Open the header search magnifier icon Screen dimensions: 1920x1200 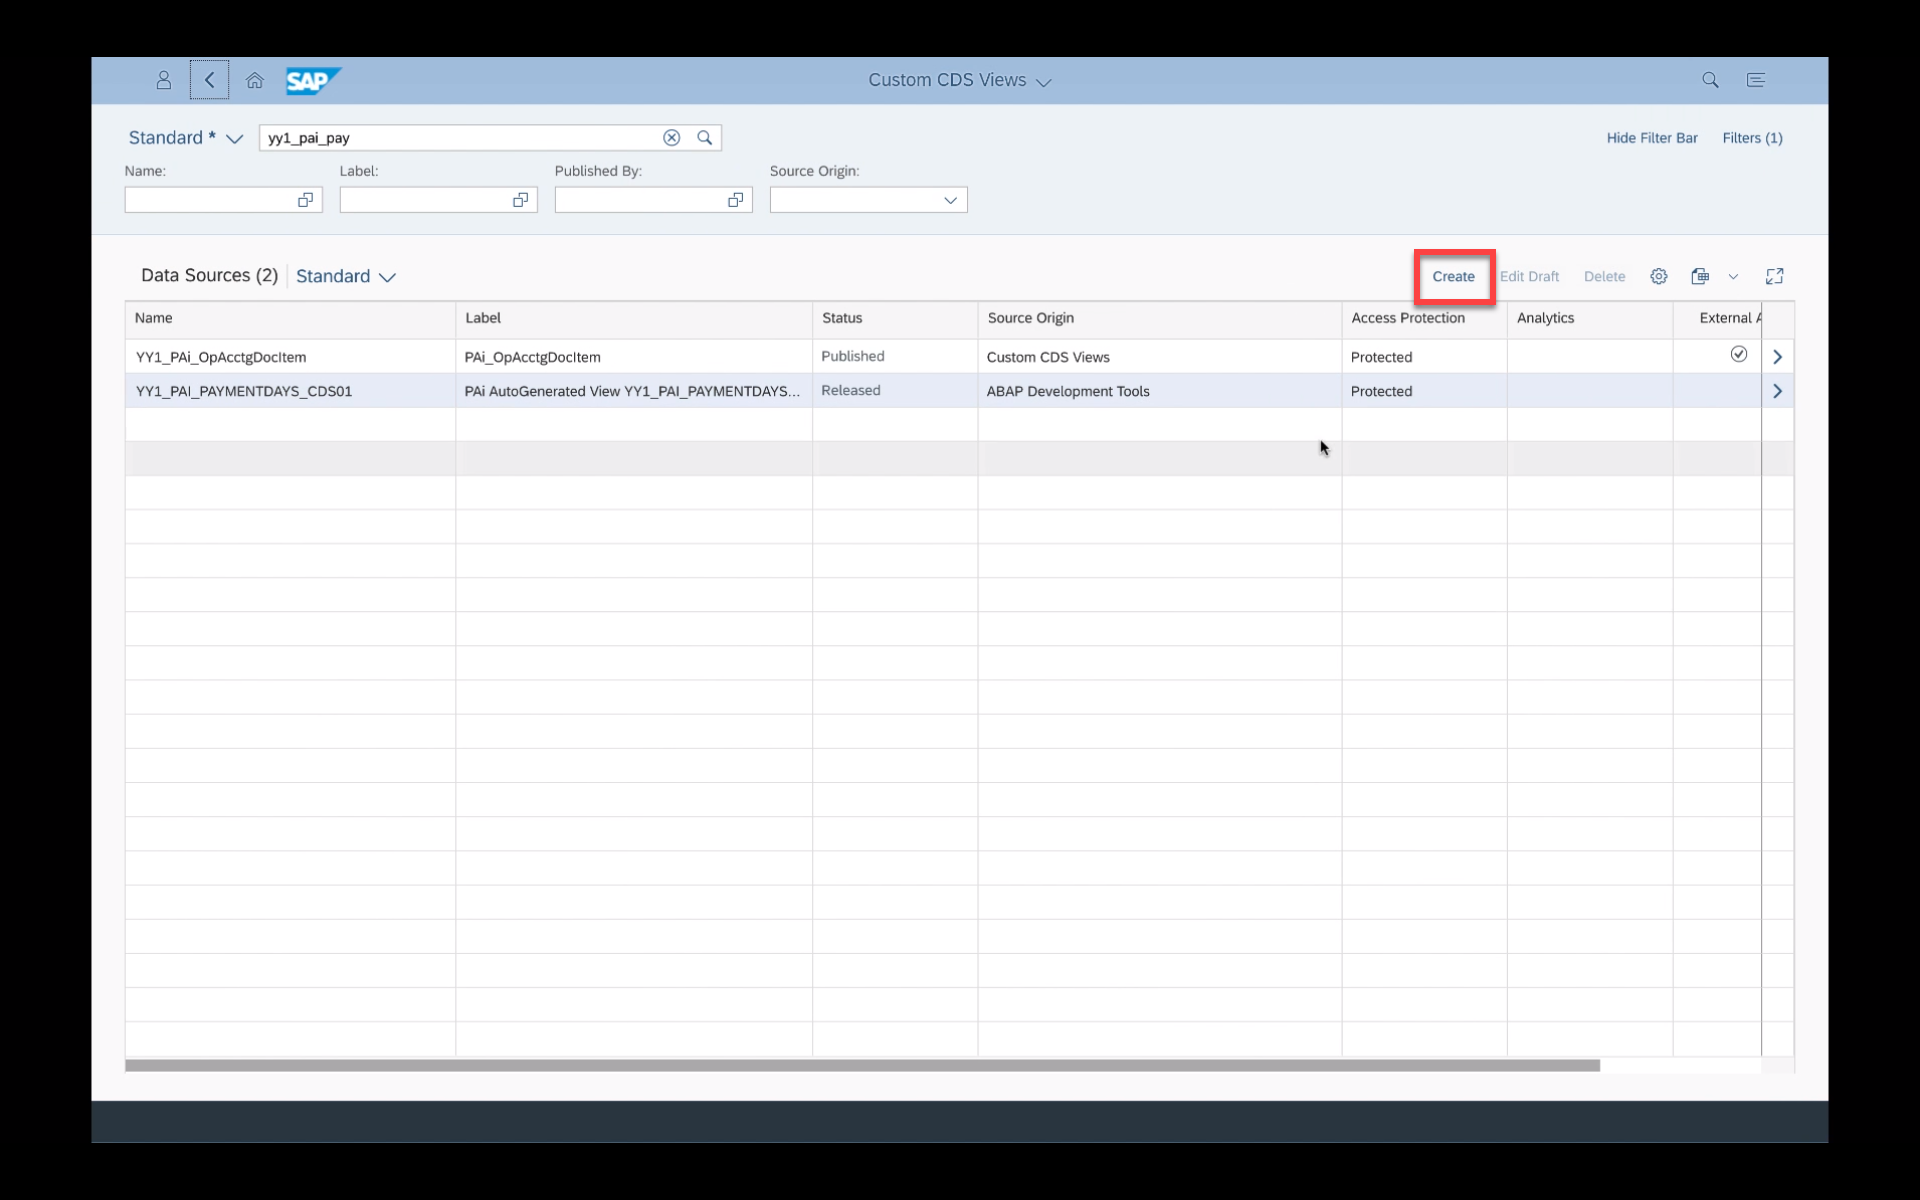click(1710, 80)
